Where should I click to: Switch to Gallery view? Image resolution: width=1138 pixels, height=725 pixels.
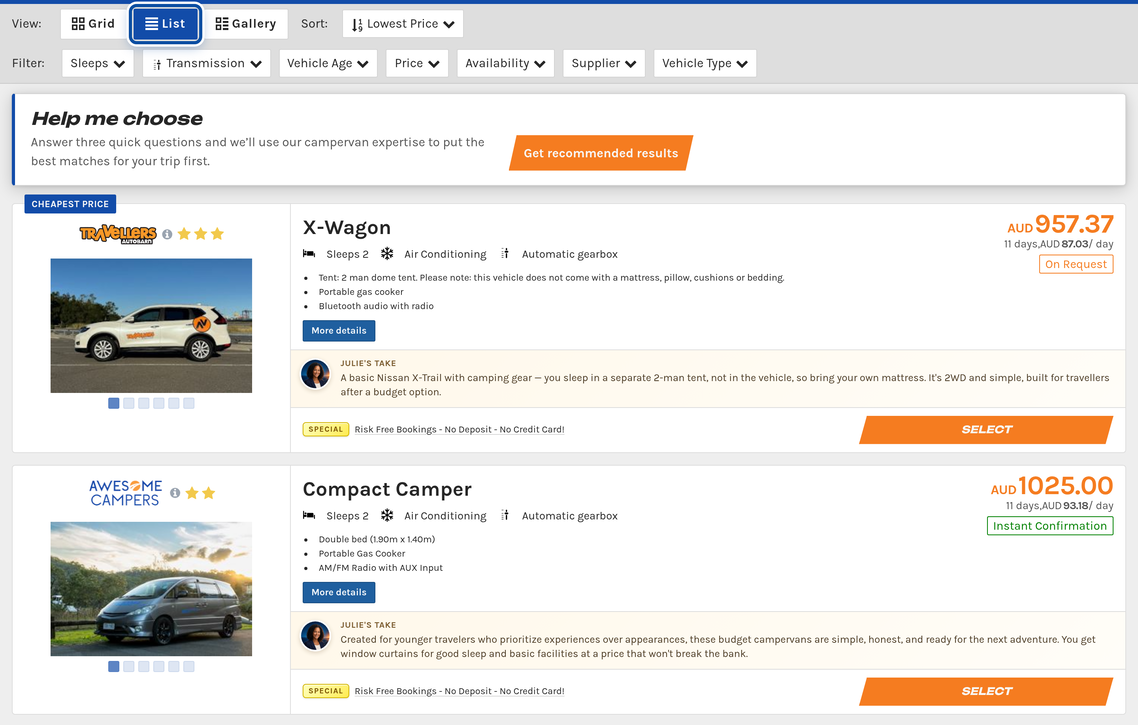(246, 24)
